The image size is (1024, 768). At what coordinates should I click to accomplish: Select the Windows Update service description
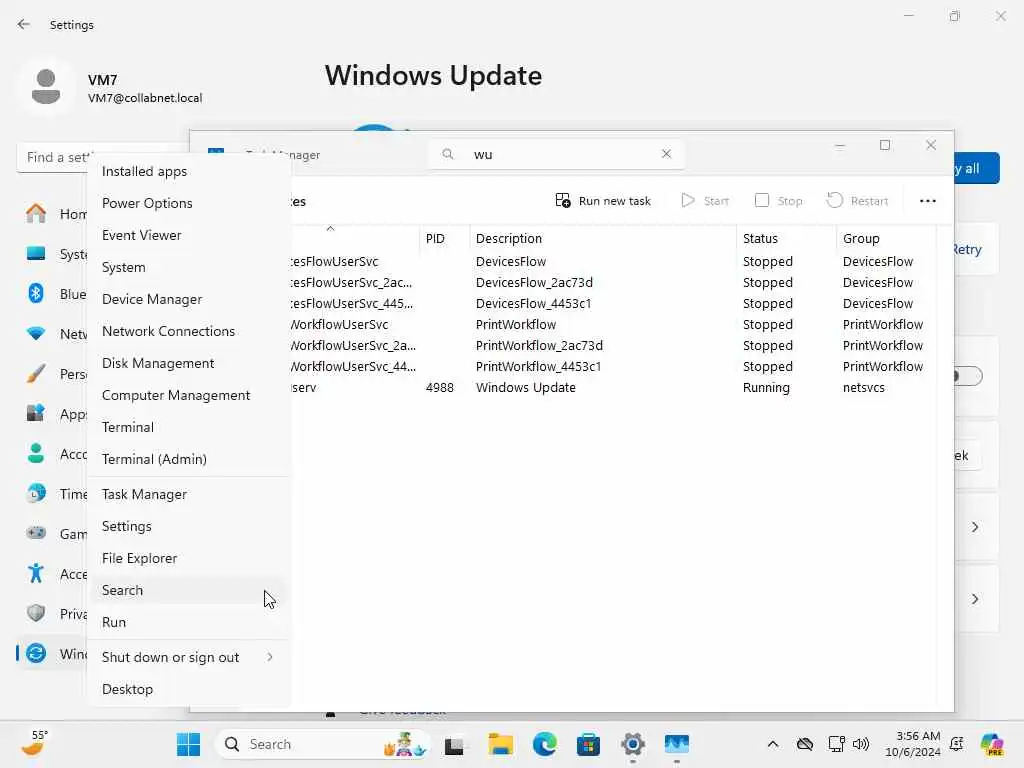526,387
